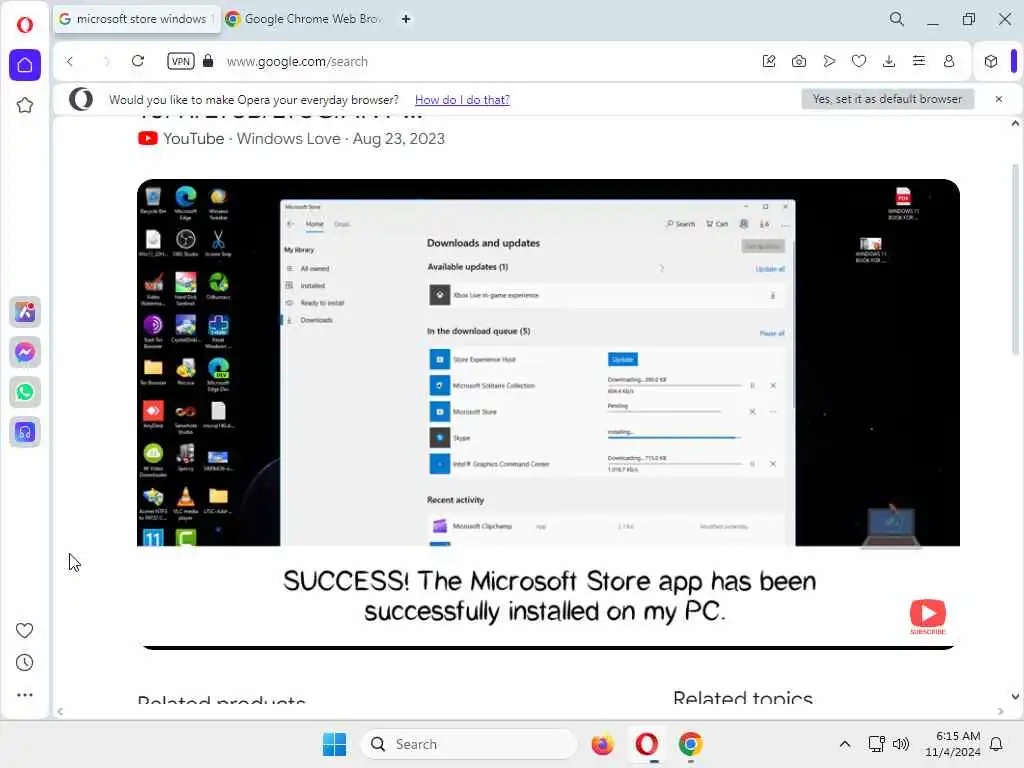This screenshot has width=1024, height=768.
Task: Click the How do I do that? link
Action: 462,100
